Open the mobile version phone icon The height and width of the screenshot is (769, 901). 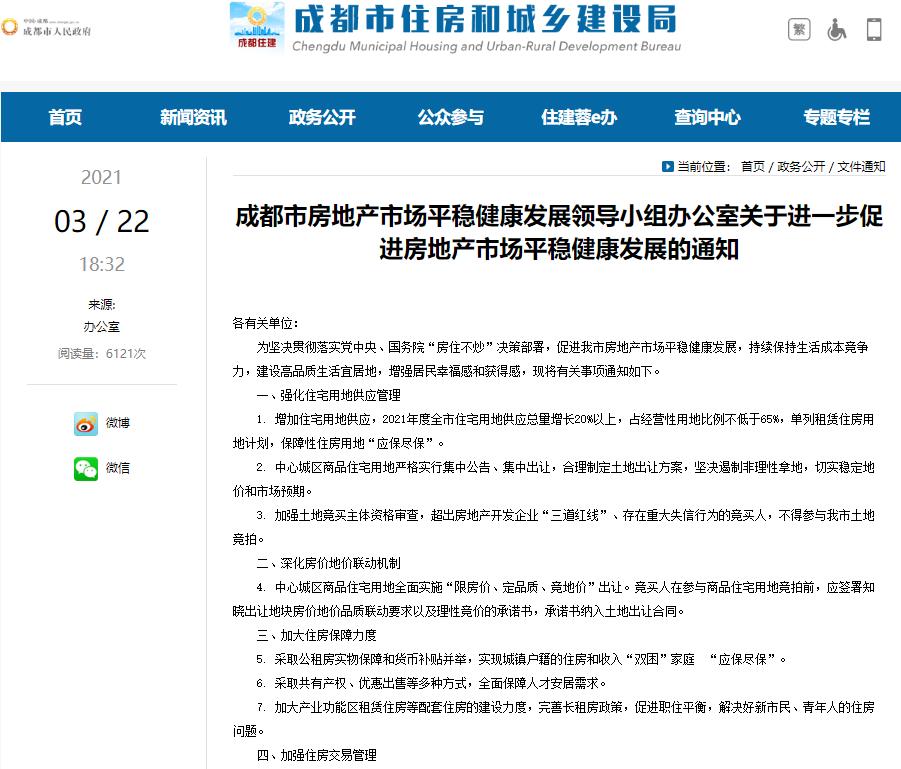(x=874, y=29)
